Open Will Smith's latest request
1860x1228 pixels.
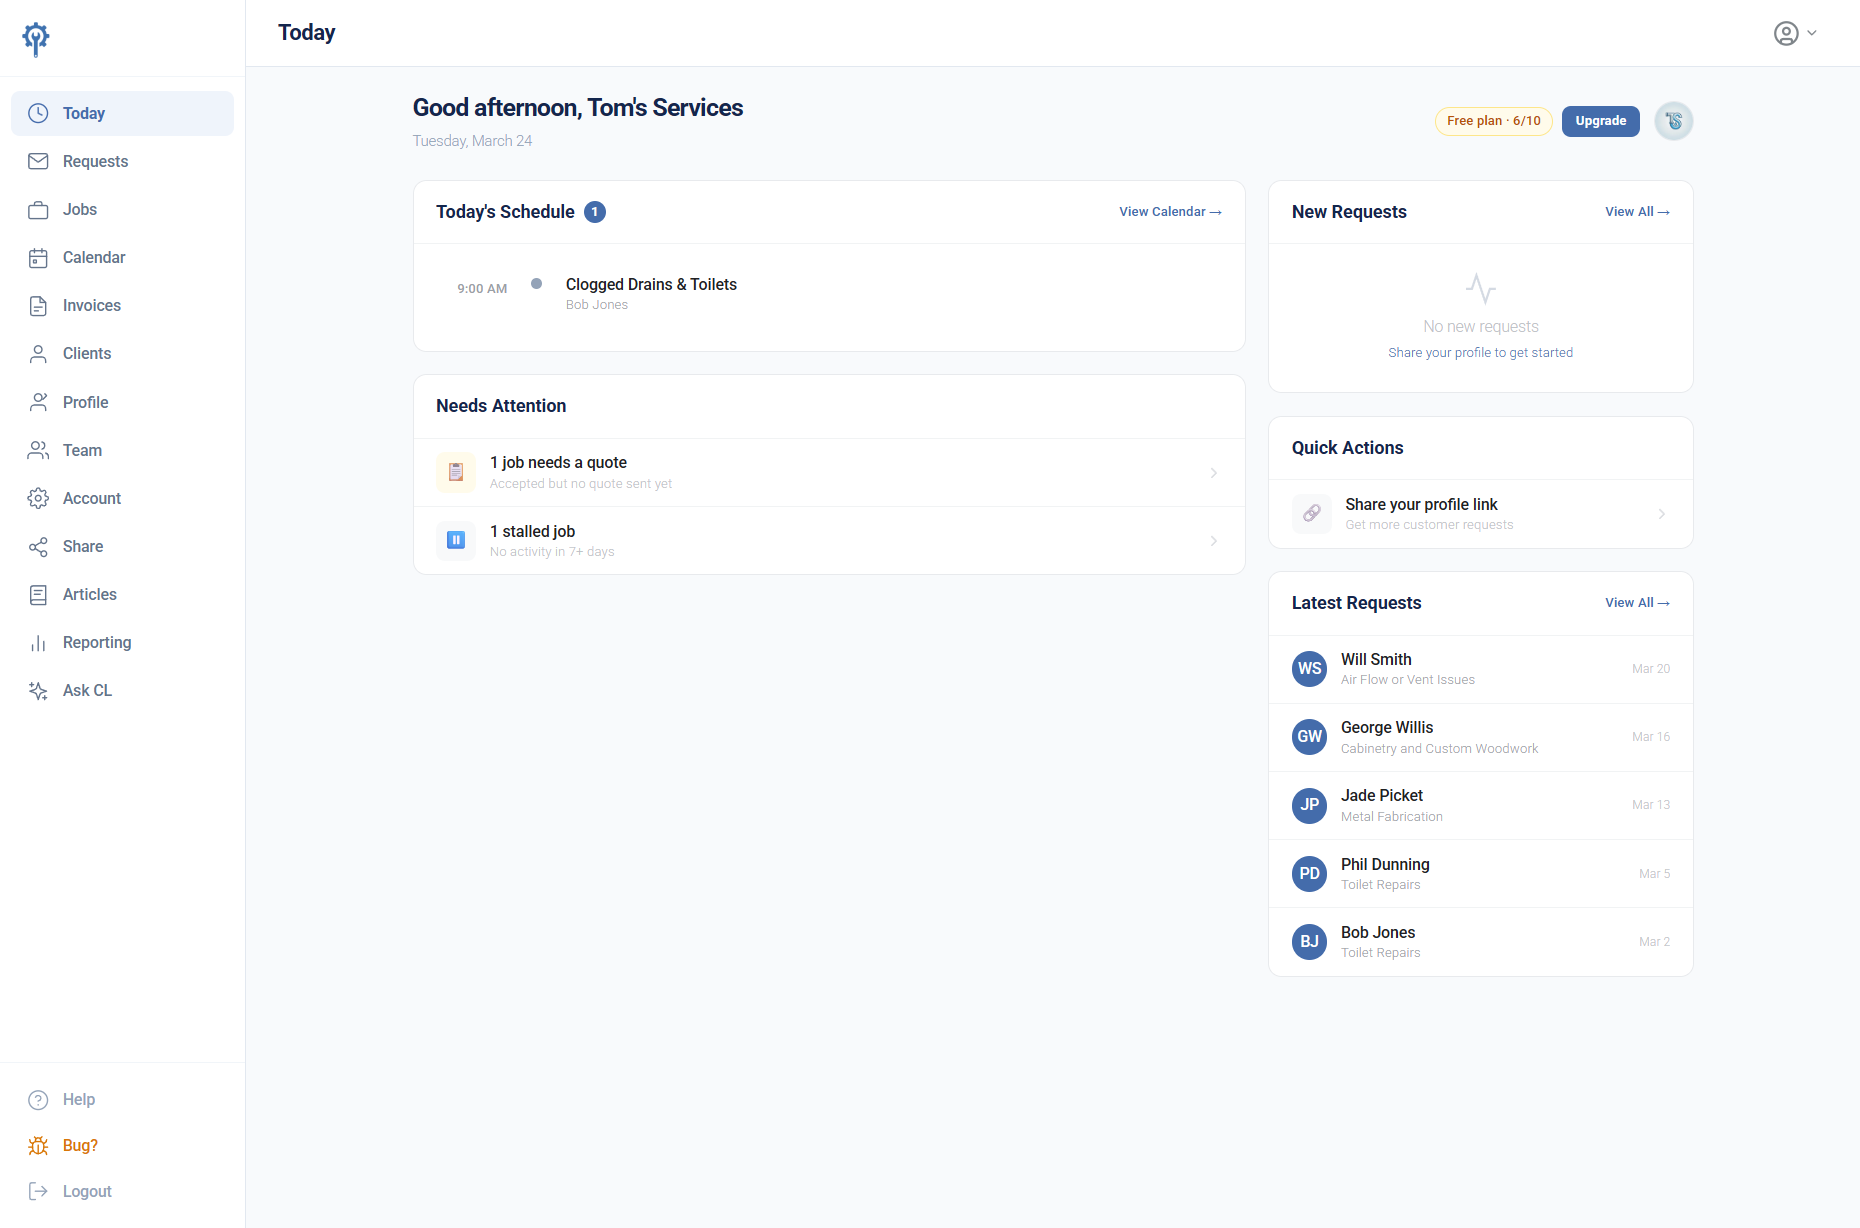click(x=1480, y=669)
